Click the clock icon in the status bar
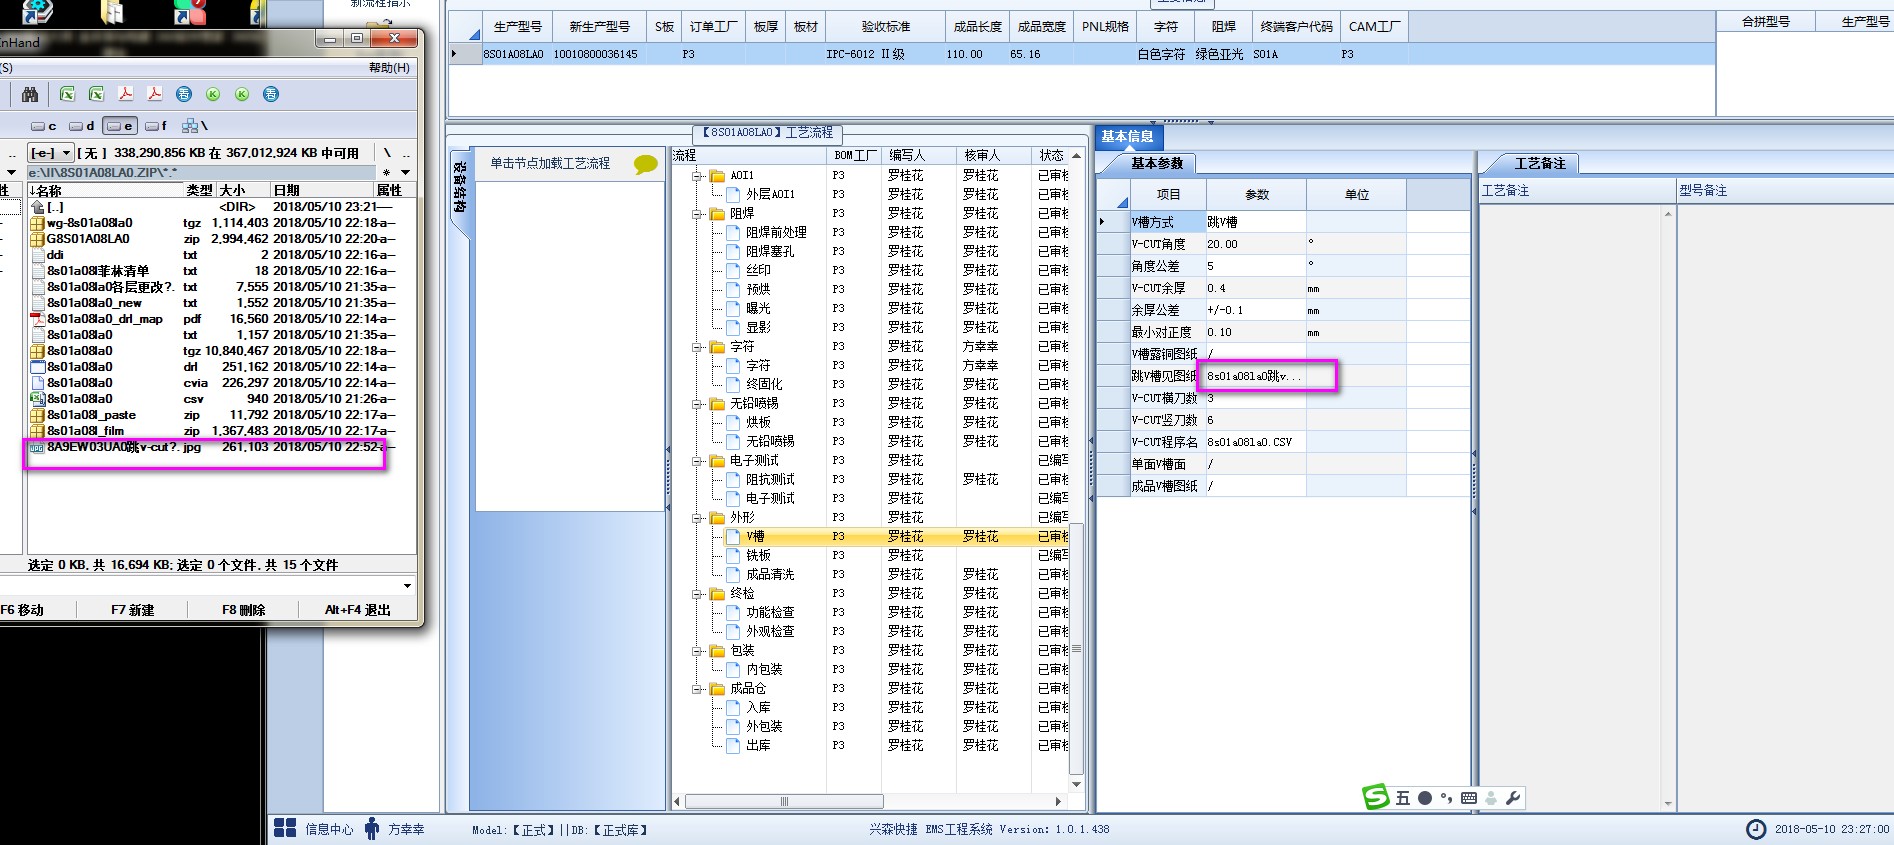 tap(1756, 829)
